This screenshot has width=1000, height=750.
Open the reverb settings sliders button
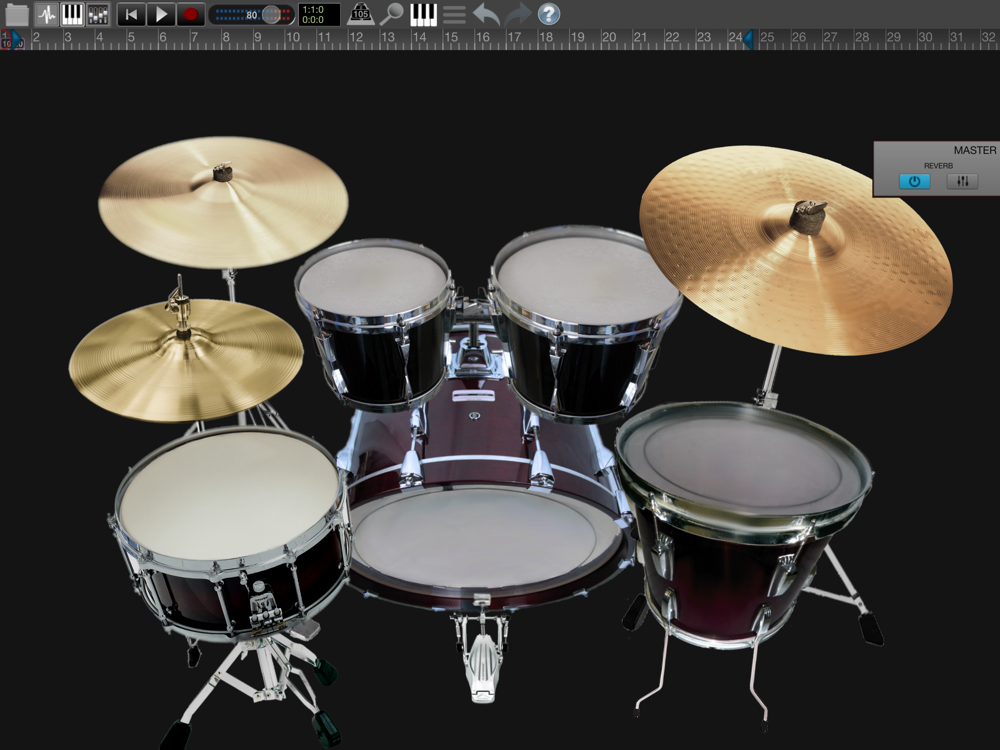pyautogui.click(x=962, y=181)
